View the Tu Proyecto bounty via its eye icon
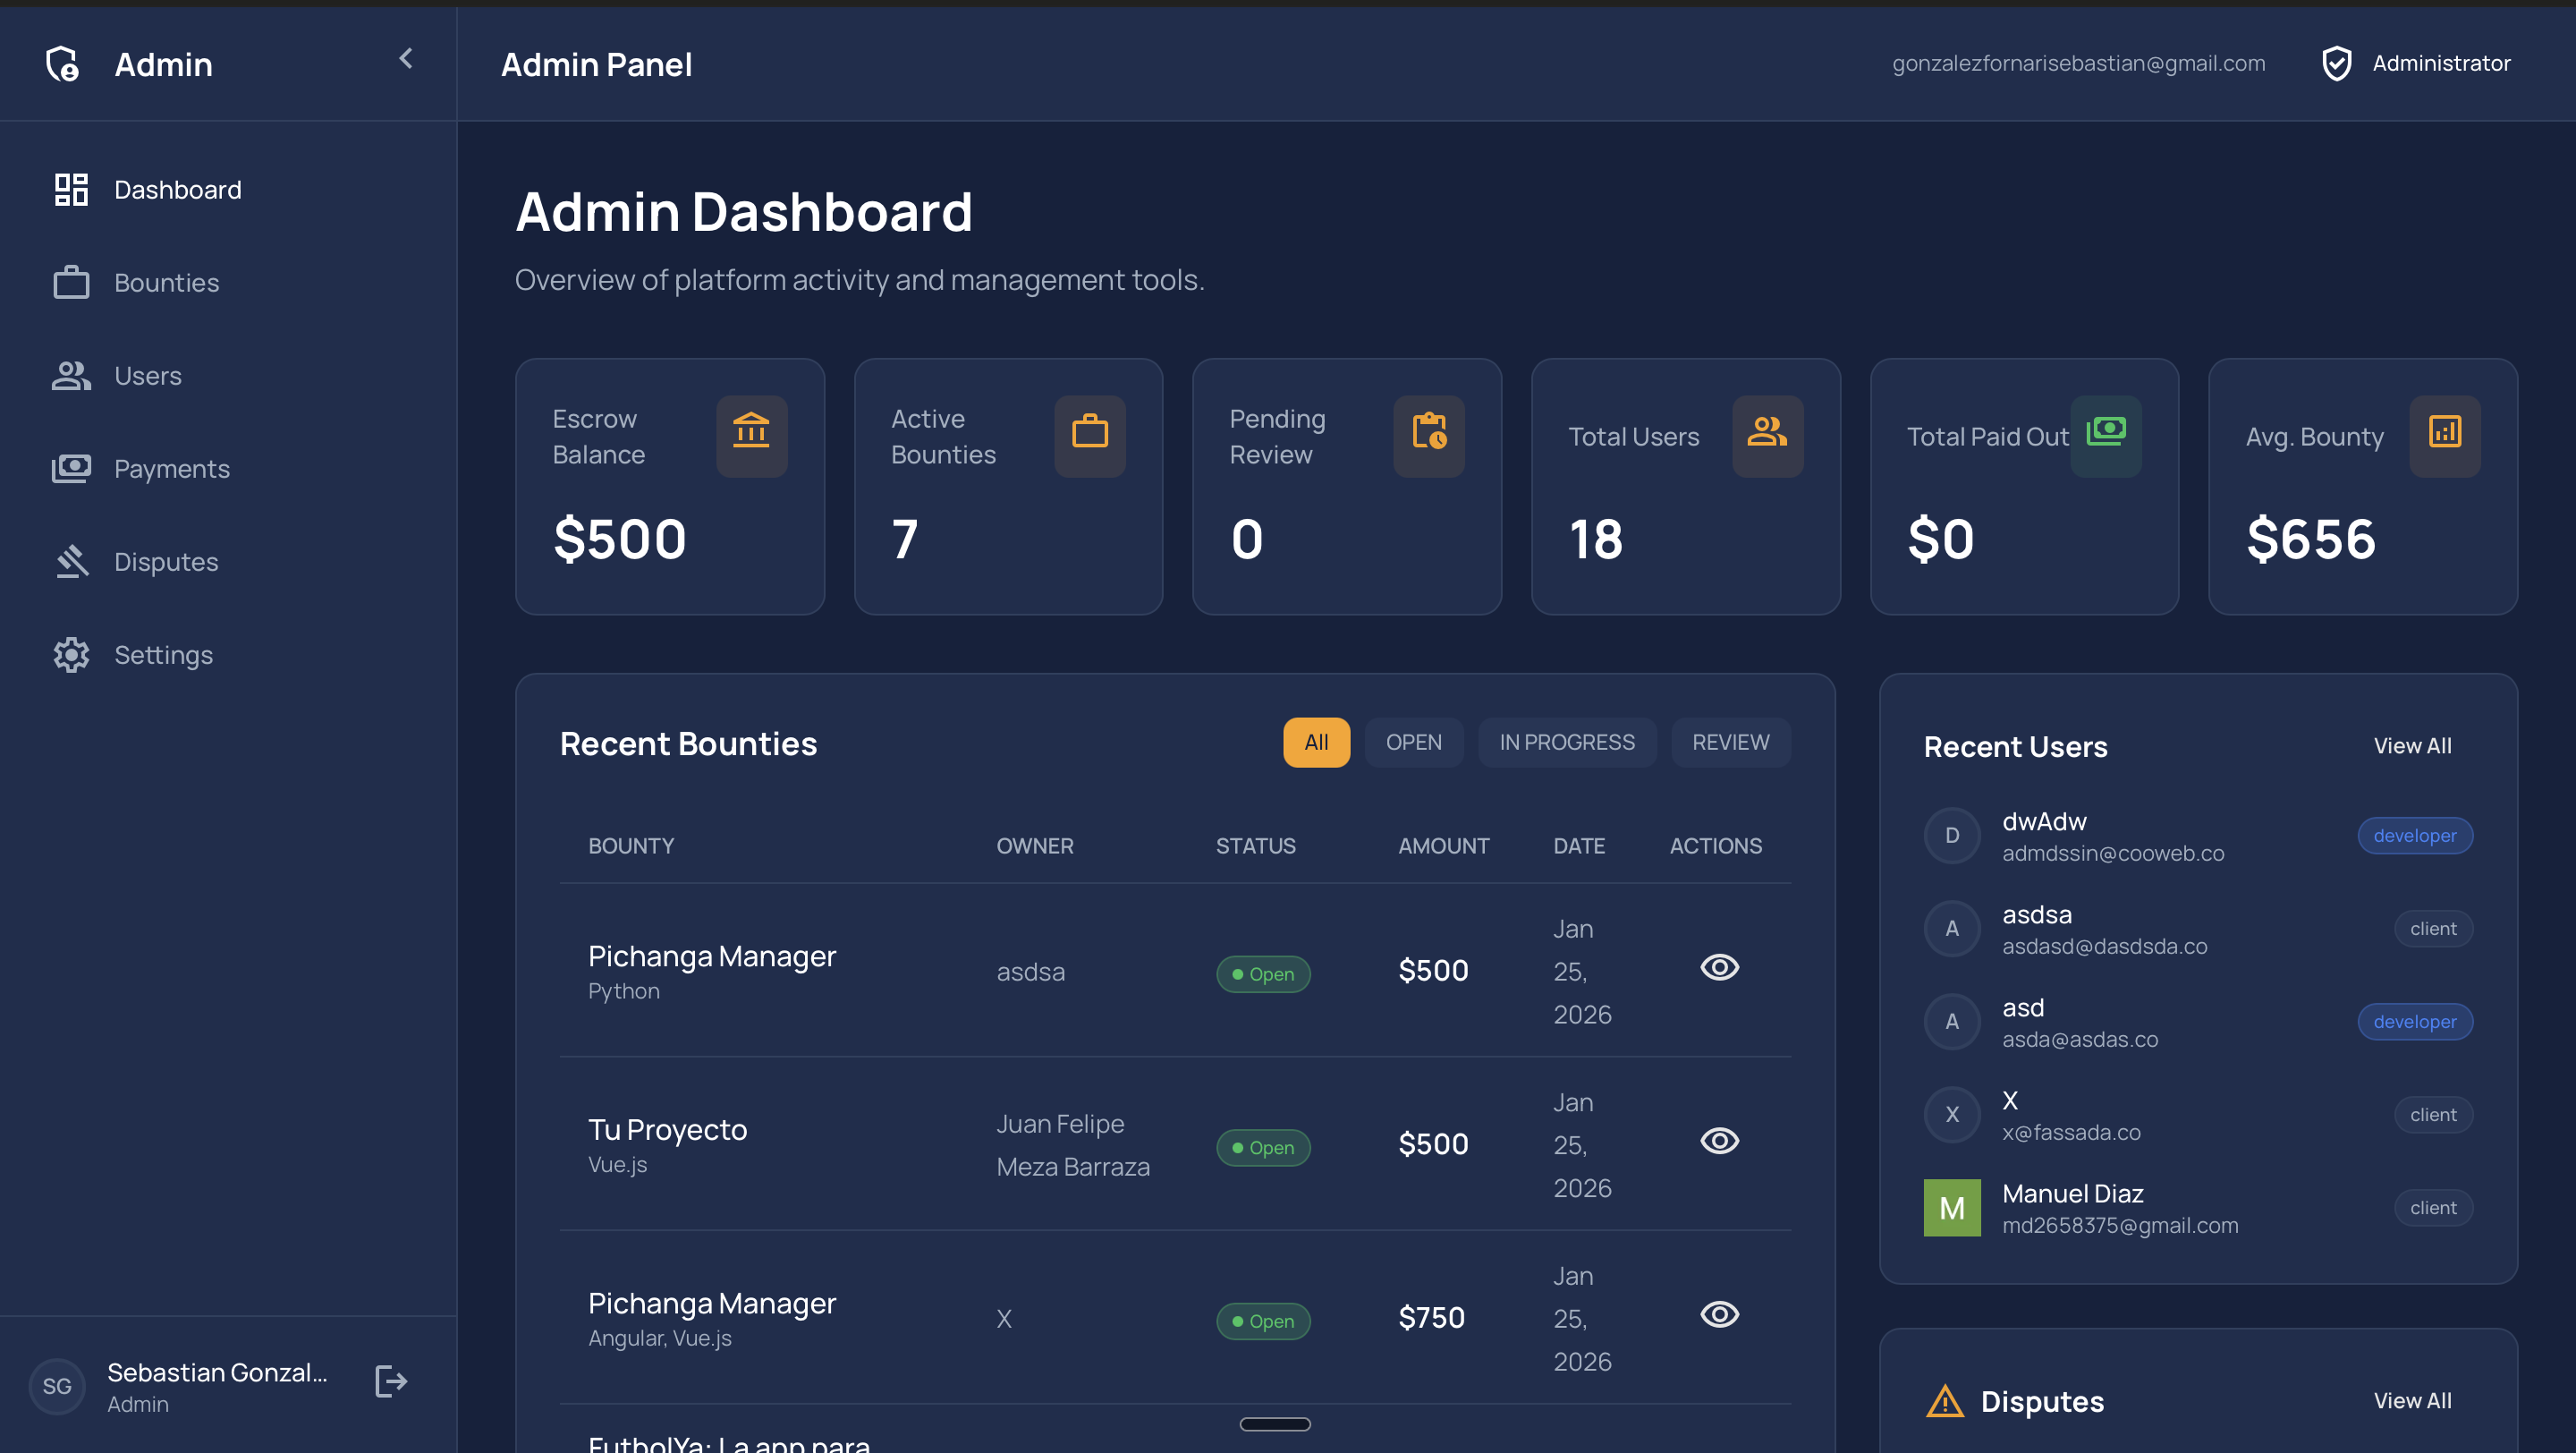The height and width of the screenshot is (1453, 2576). pyautogui.click(x=1719, y=1141)
